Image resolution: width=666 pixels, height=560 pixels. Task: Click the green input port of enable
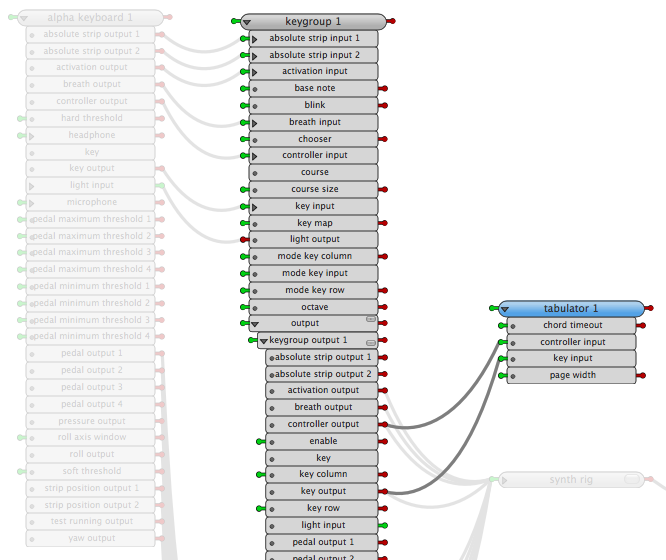pos(261,442)
